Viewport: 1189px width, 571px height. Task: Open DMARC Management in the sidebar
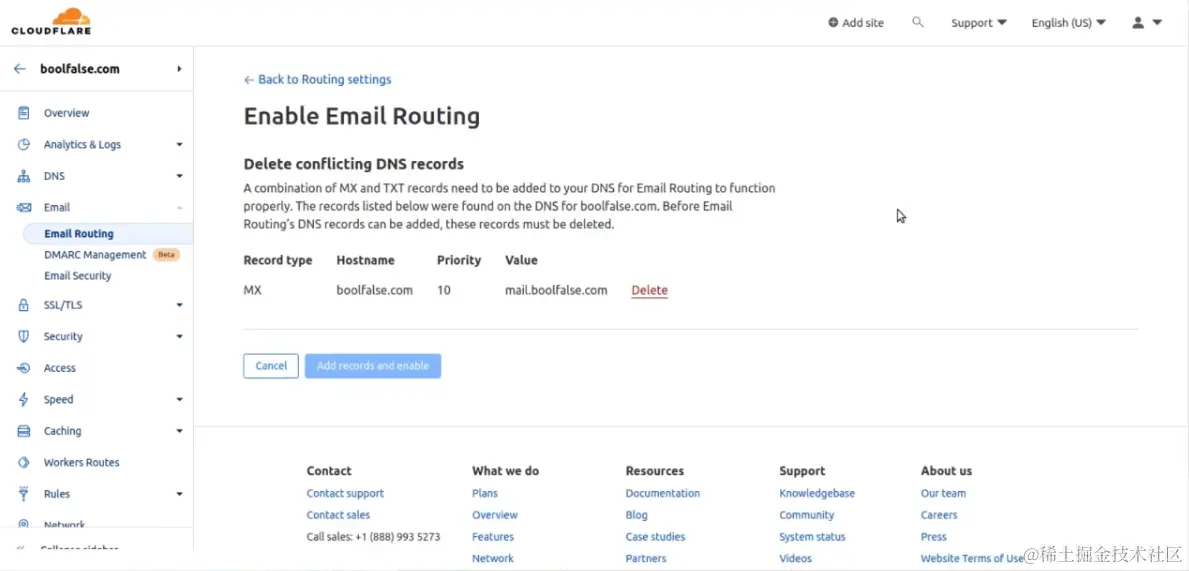[95, 255]
